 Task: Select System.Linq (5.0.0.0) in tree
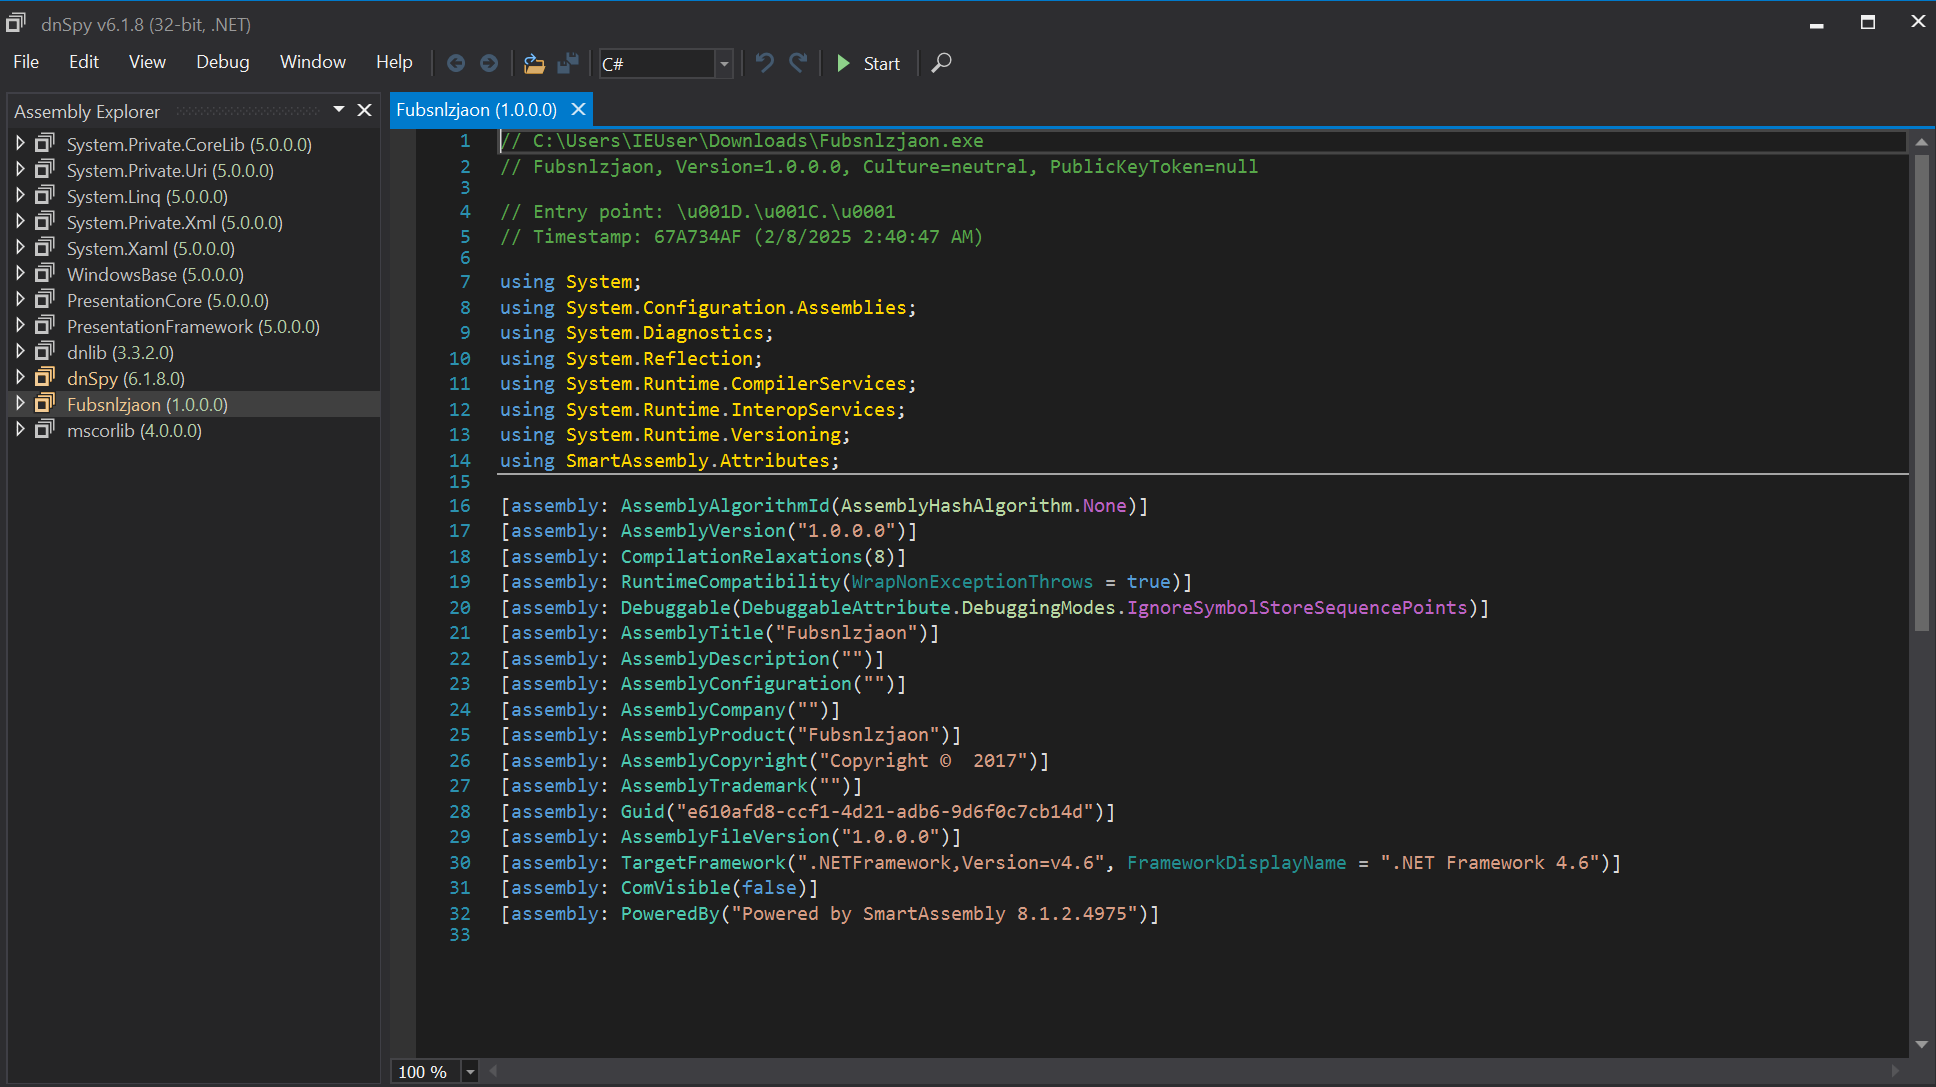147,197
